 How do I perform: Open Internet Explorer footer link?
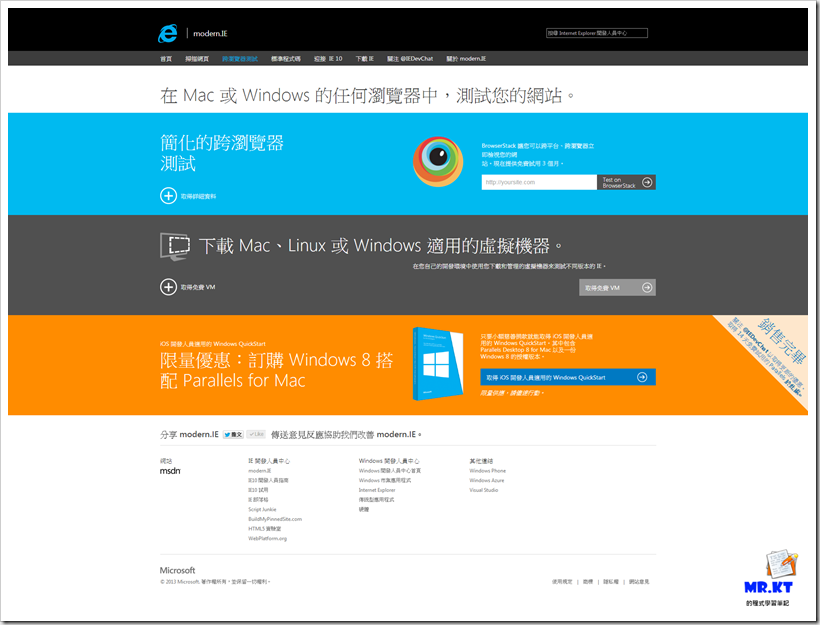coord(377,490)
